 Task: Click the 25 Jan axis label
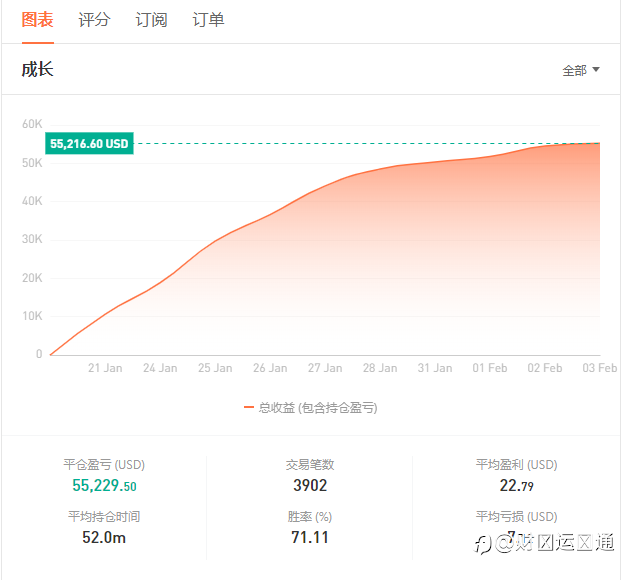point(215,368)
